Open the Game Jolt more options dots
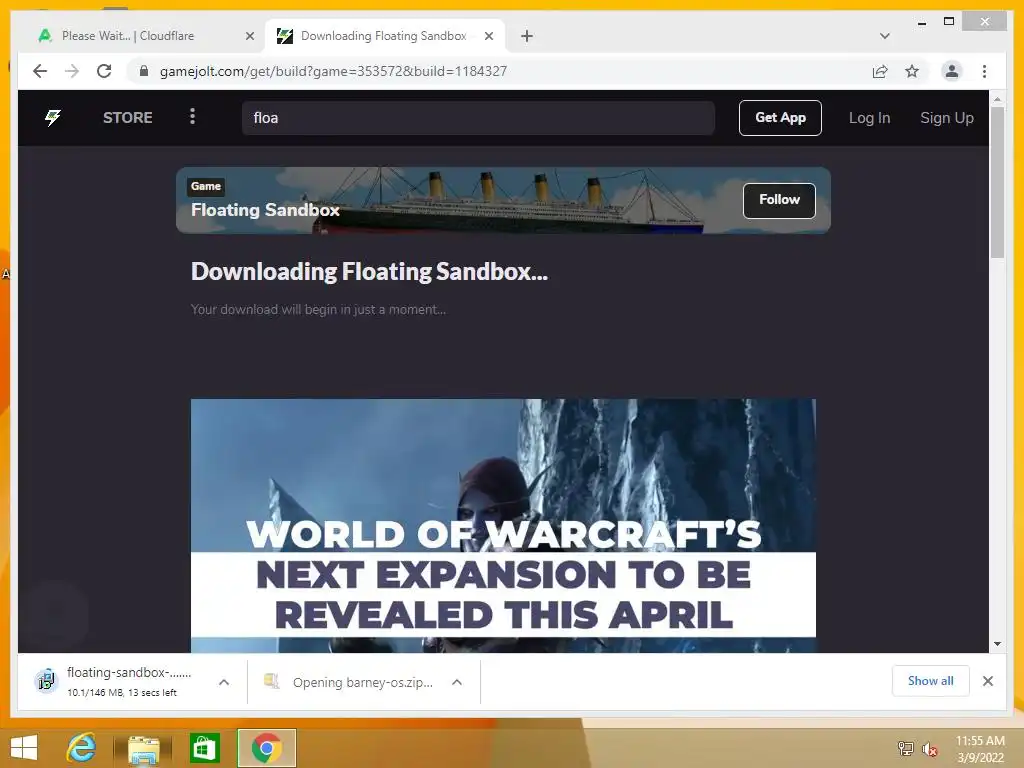1024x768 pixels. (x=192, y=116)
